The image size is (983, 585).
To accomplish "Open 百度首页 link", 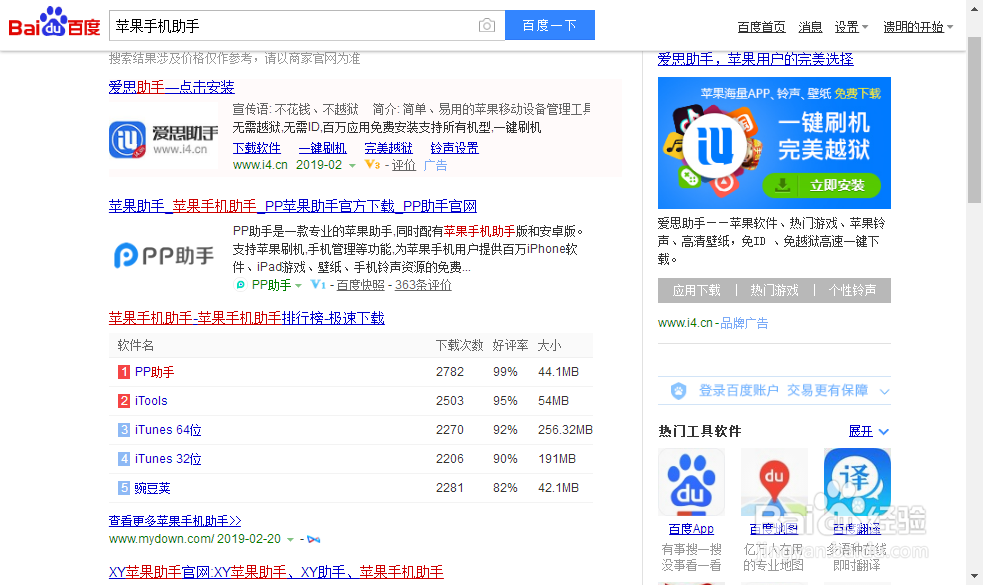I will (x=761, y=27).
